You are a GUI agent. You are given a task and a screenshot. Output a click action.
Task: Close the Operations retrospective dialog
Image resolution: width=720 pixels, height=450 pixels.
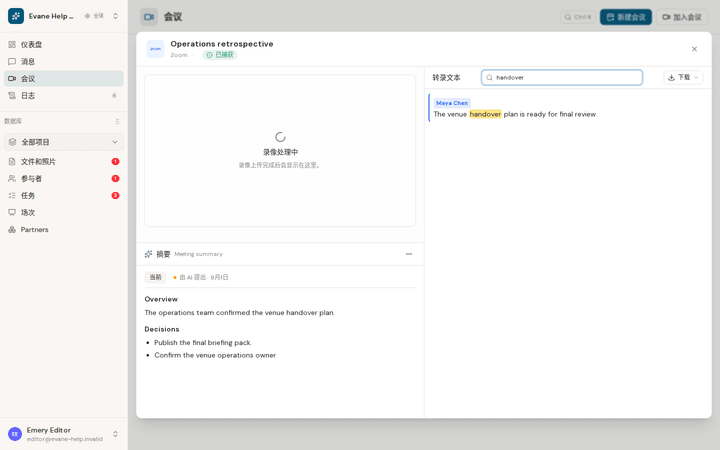[x=694, y=49]
